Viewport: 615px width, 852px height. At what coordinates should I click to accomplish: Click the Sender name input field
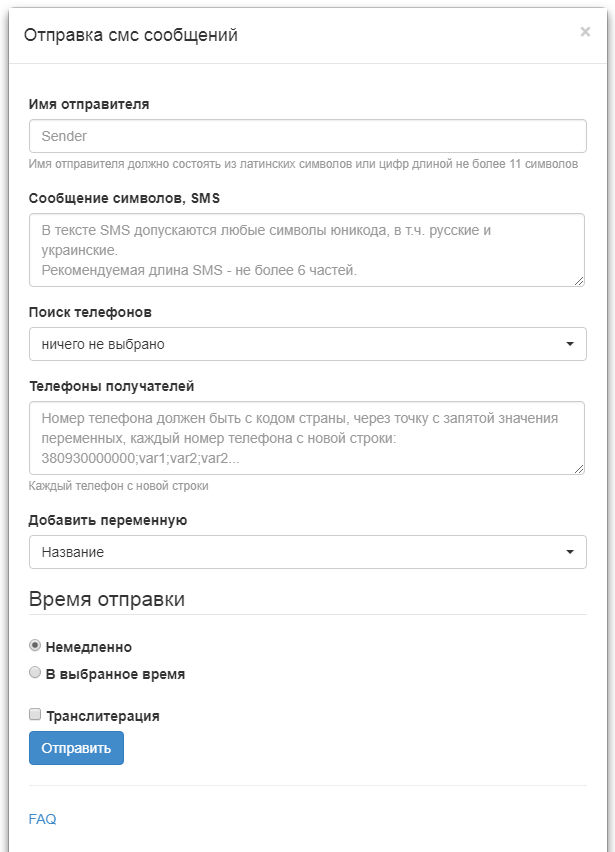click(x=308, y=136)
